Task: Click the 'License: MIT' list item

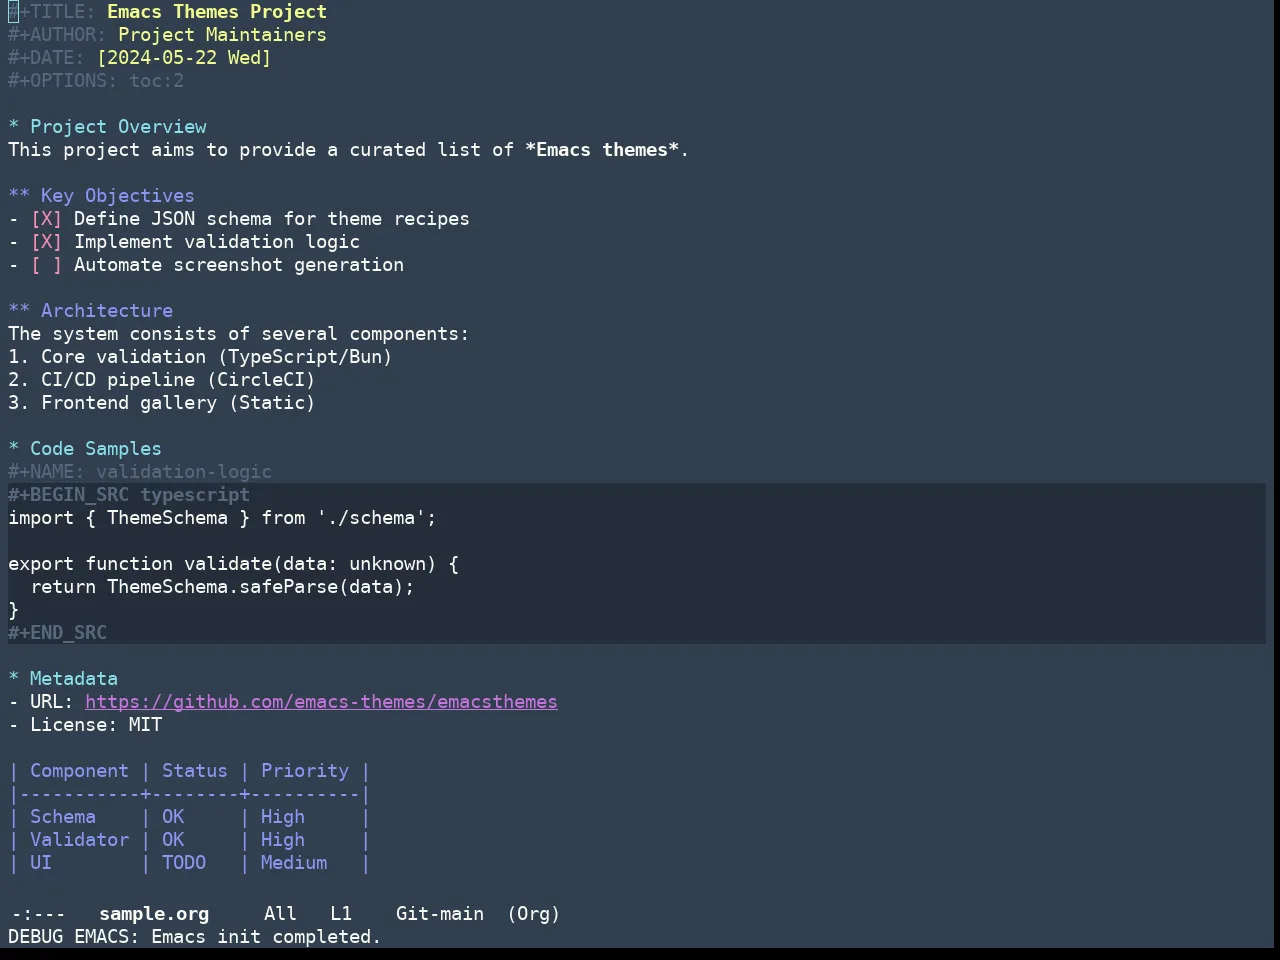Action: point(85,725)
